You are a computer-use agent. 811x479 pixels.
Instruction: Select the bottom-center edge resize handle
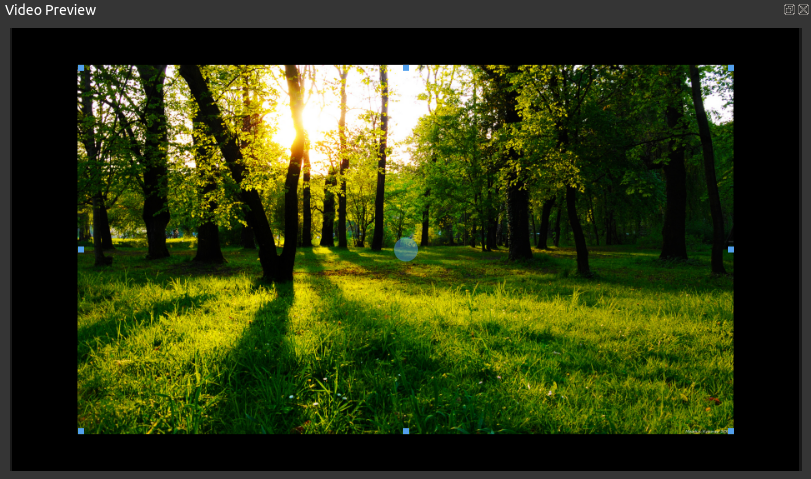[x=406, y=431]
